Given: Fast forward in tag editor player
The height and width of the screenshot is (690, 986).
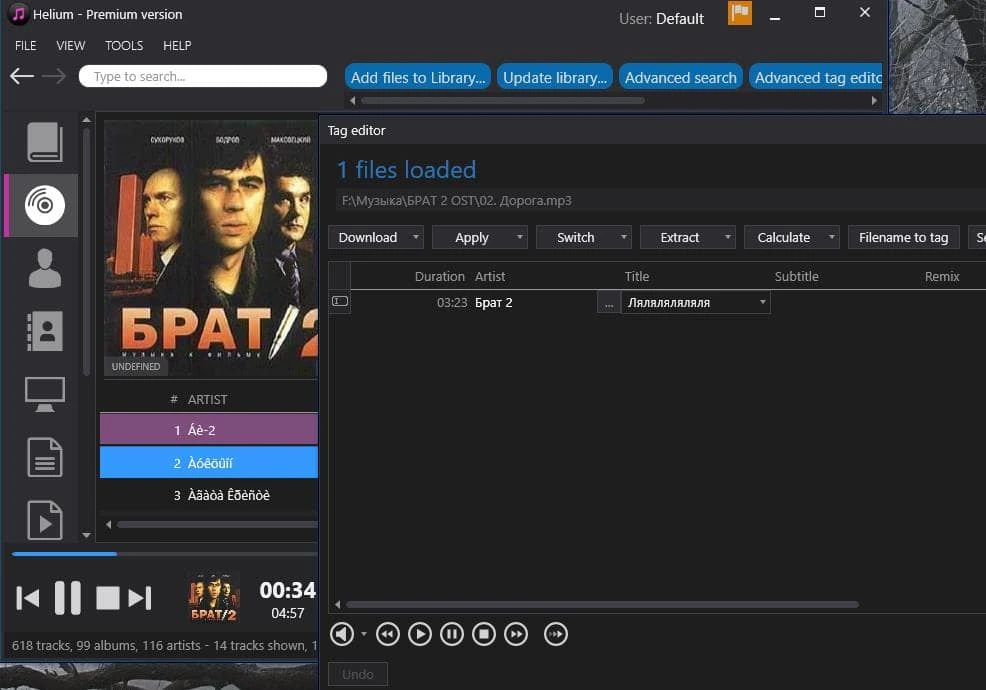Looking at the screenshot, I should [x=516, y=634].
